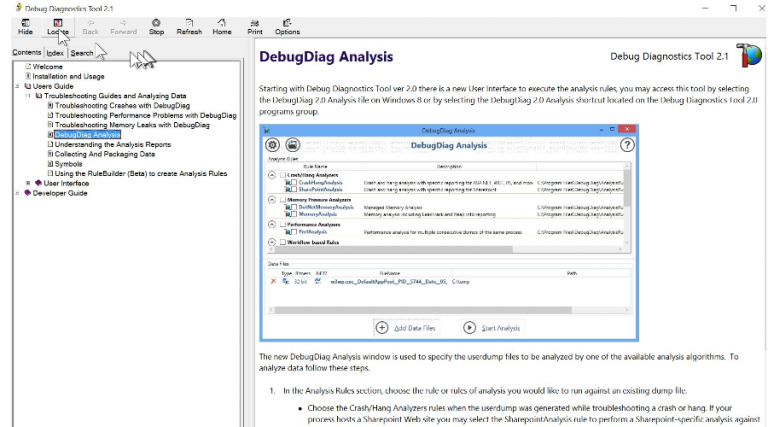Click the Refresh icon in the toolbar

click(189, 25)
